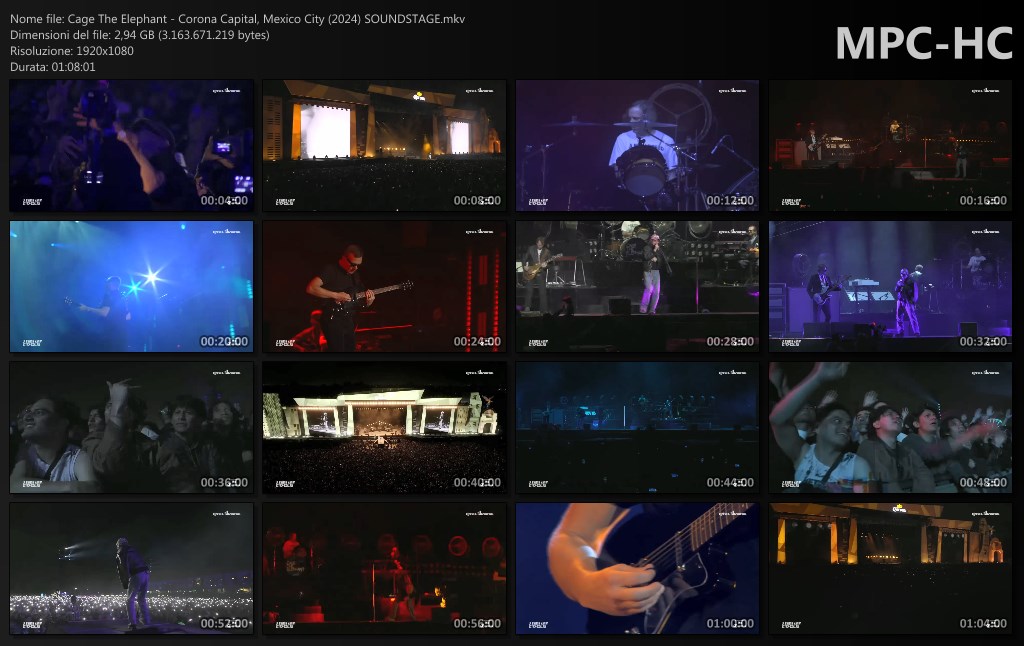1024x646 pixels.
Task: Open the final thumbnail at 01:04:00
Action: pyautogui.click(x=890, y=569)
